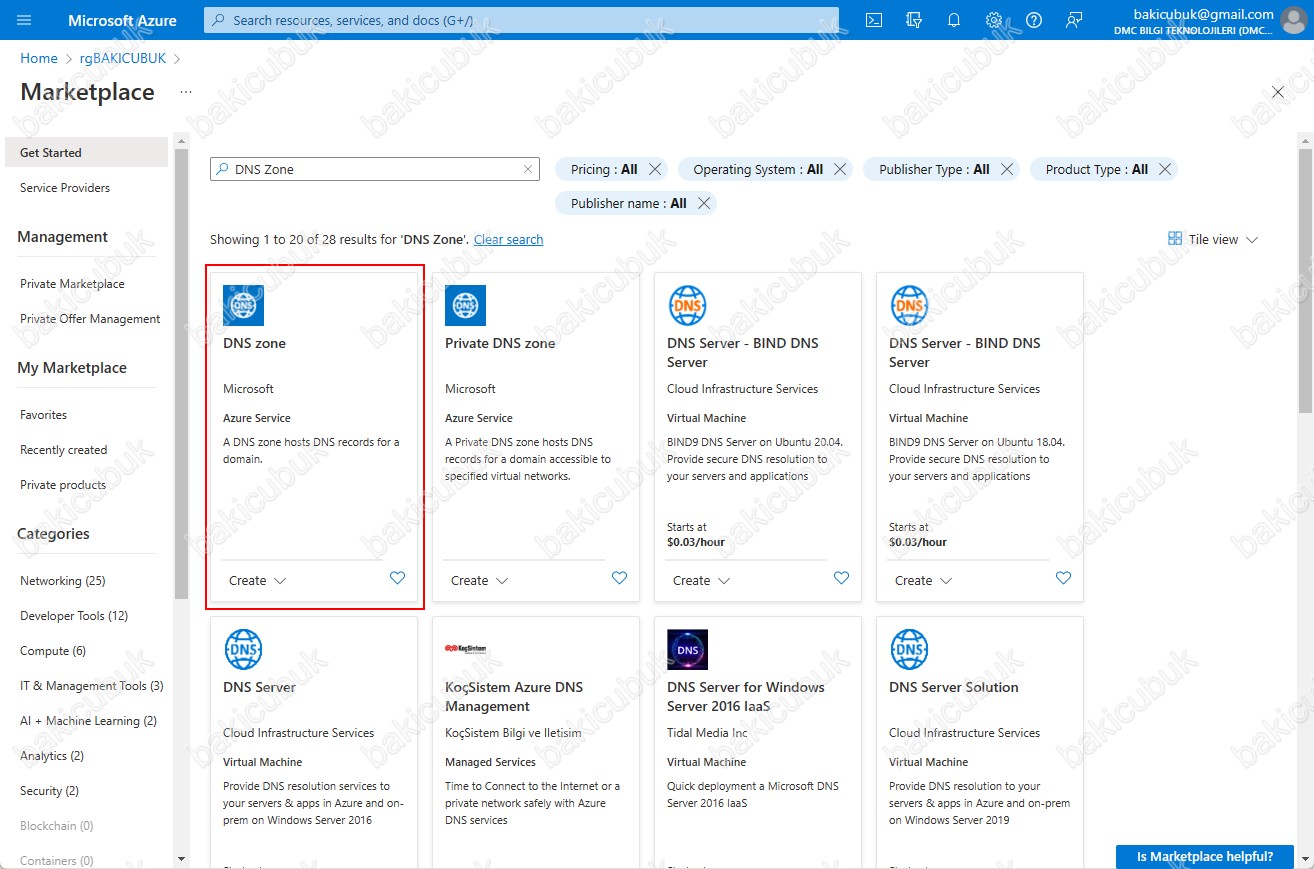Viewport: 1314px width, 869px height.
Task: Open Favorites under My Marketplace
Action: pyautogui.click(x=43, y=415)
